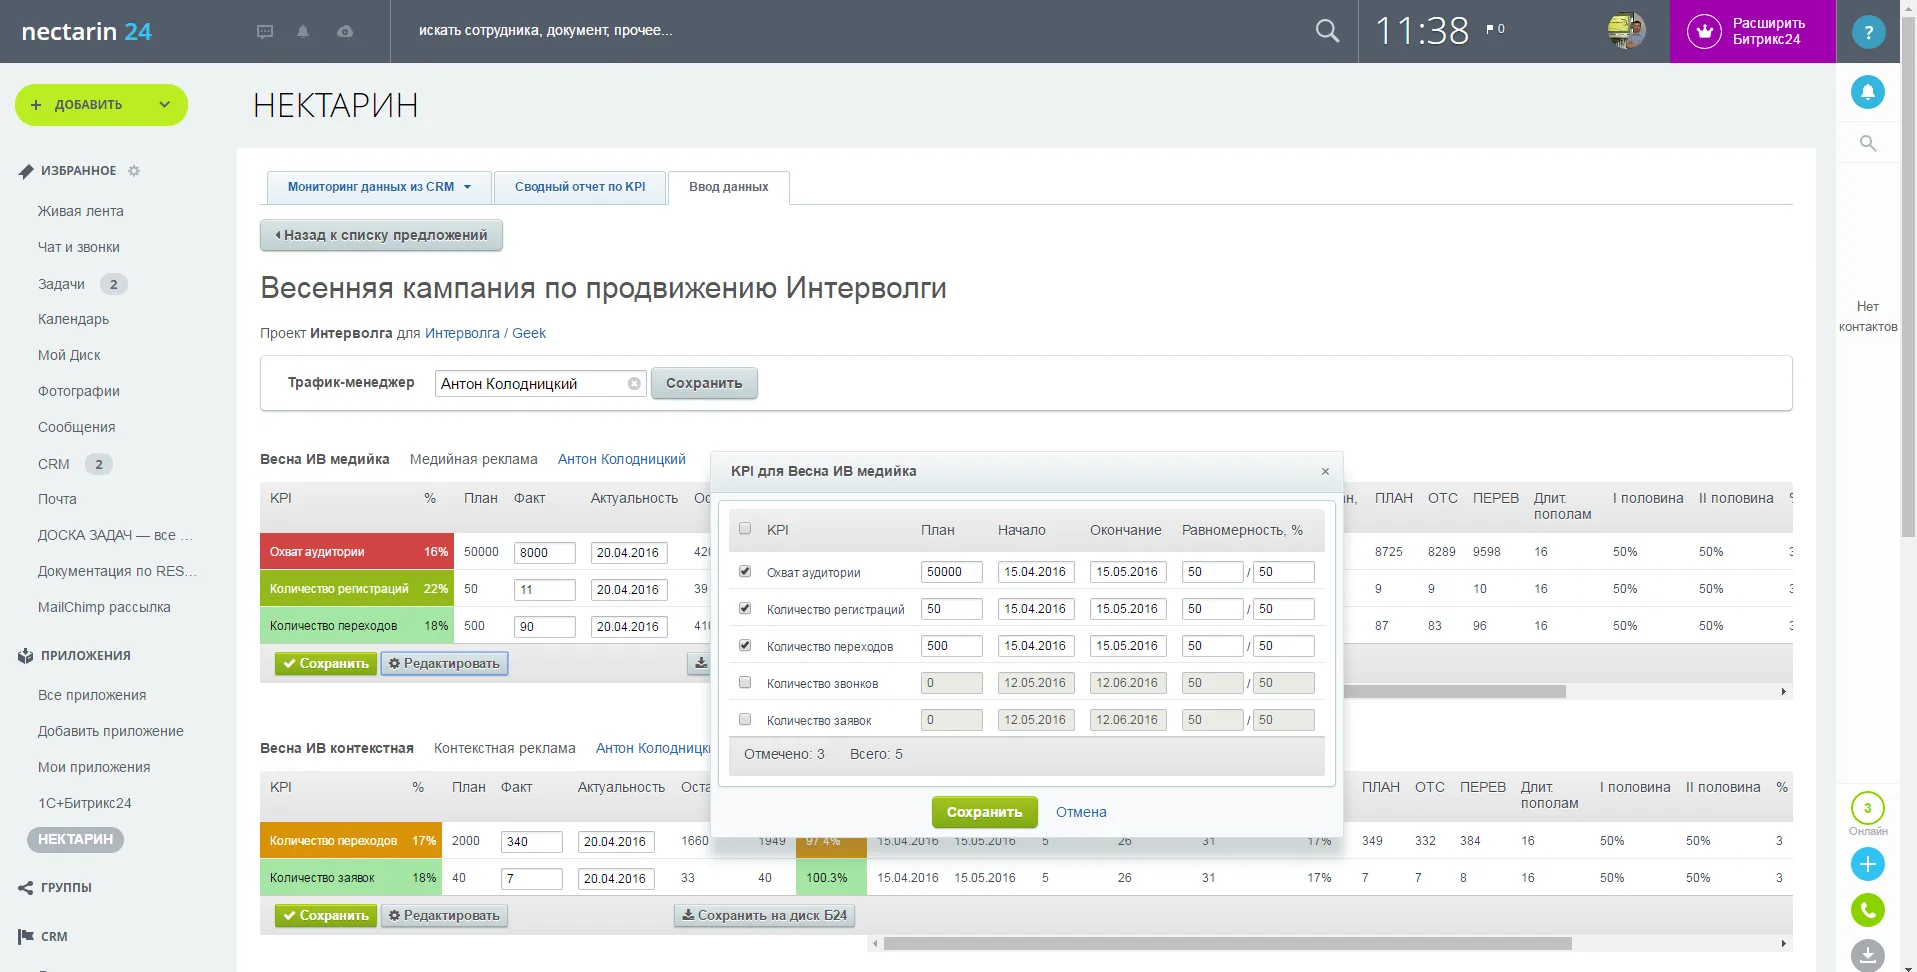Viewport: 1917px width, 972px height.
Task: Toggle the select-all KPI header checkbox
Action: (x=745, y=529)
